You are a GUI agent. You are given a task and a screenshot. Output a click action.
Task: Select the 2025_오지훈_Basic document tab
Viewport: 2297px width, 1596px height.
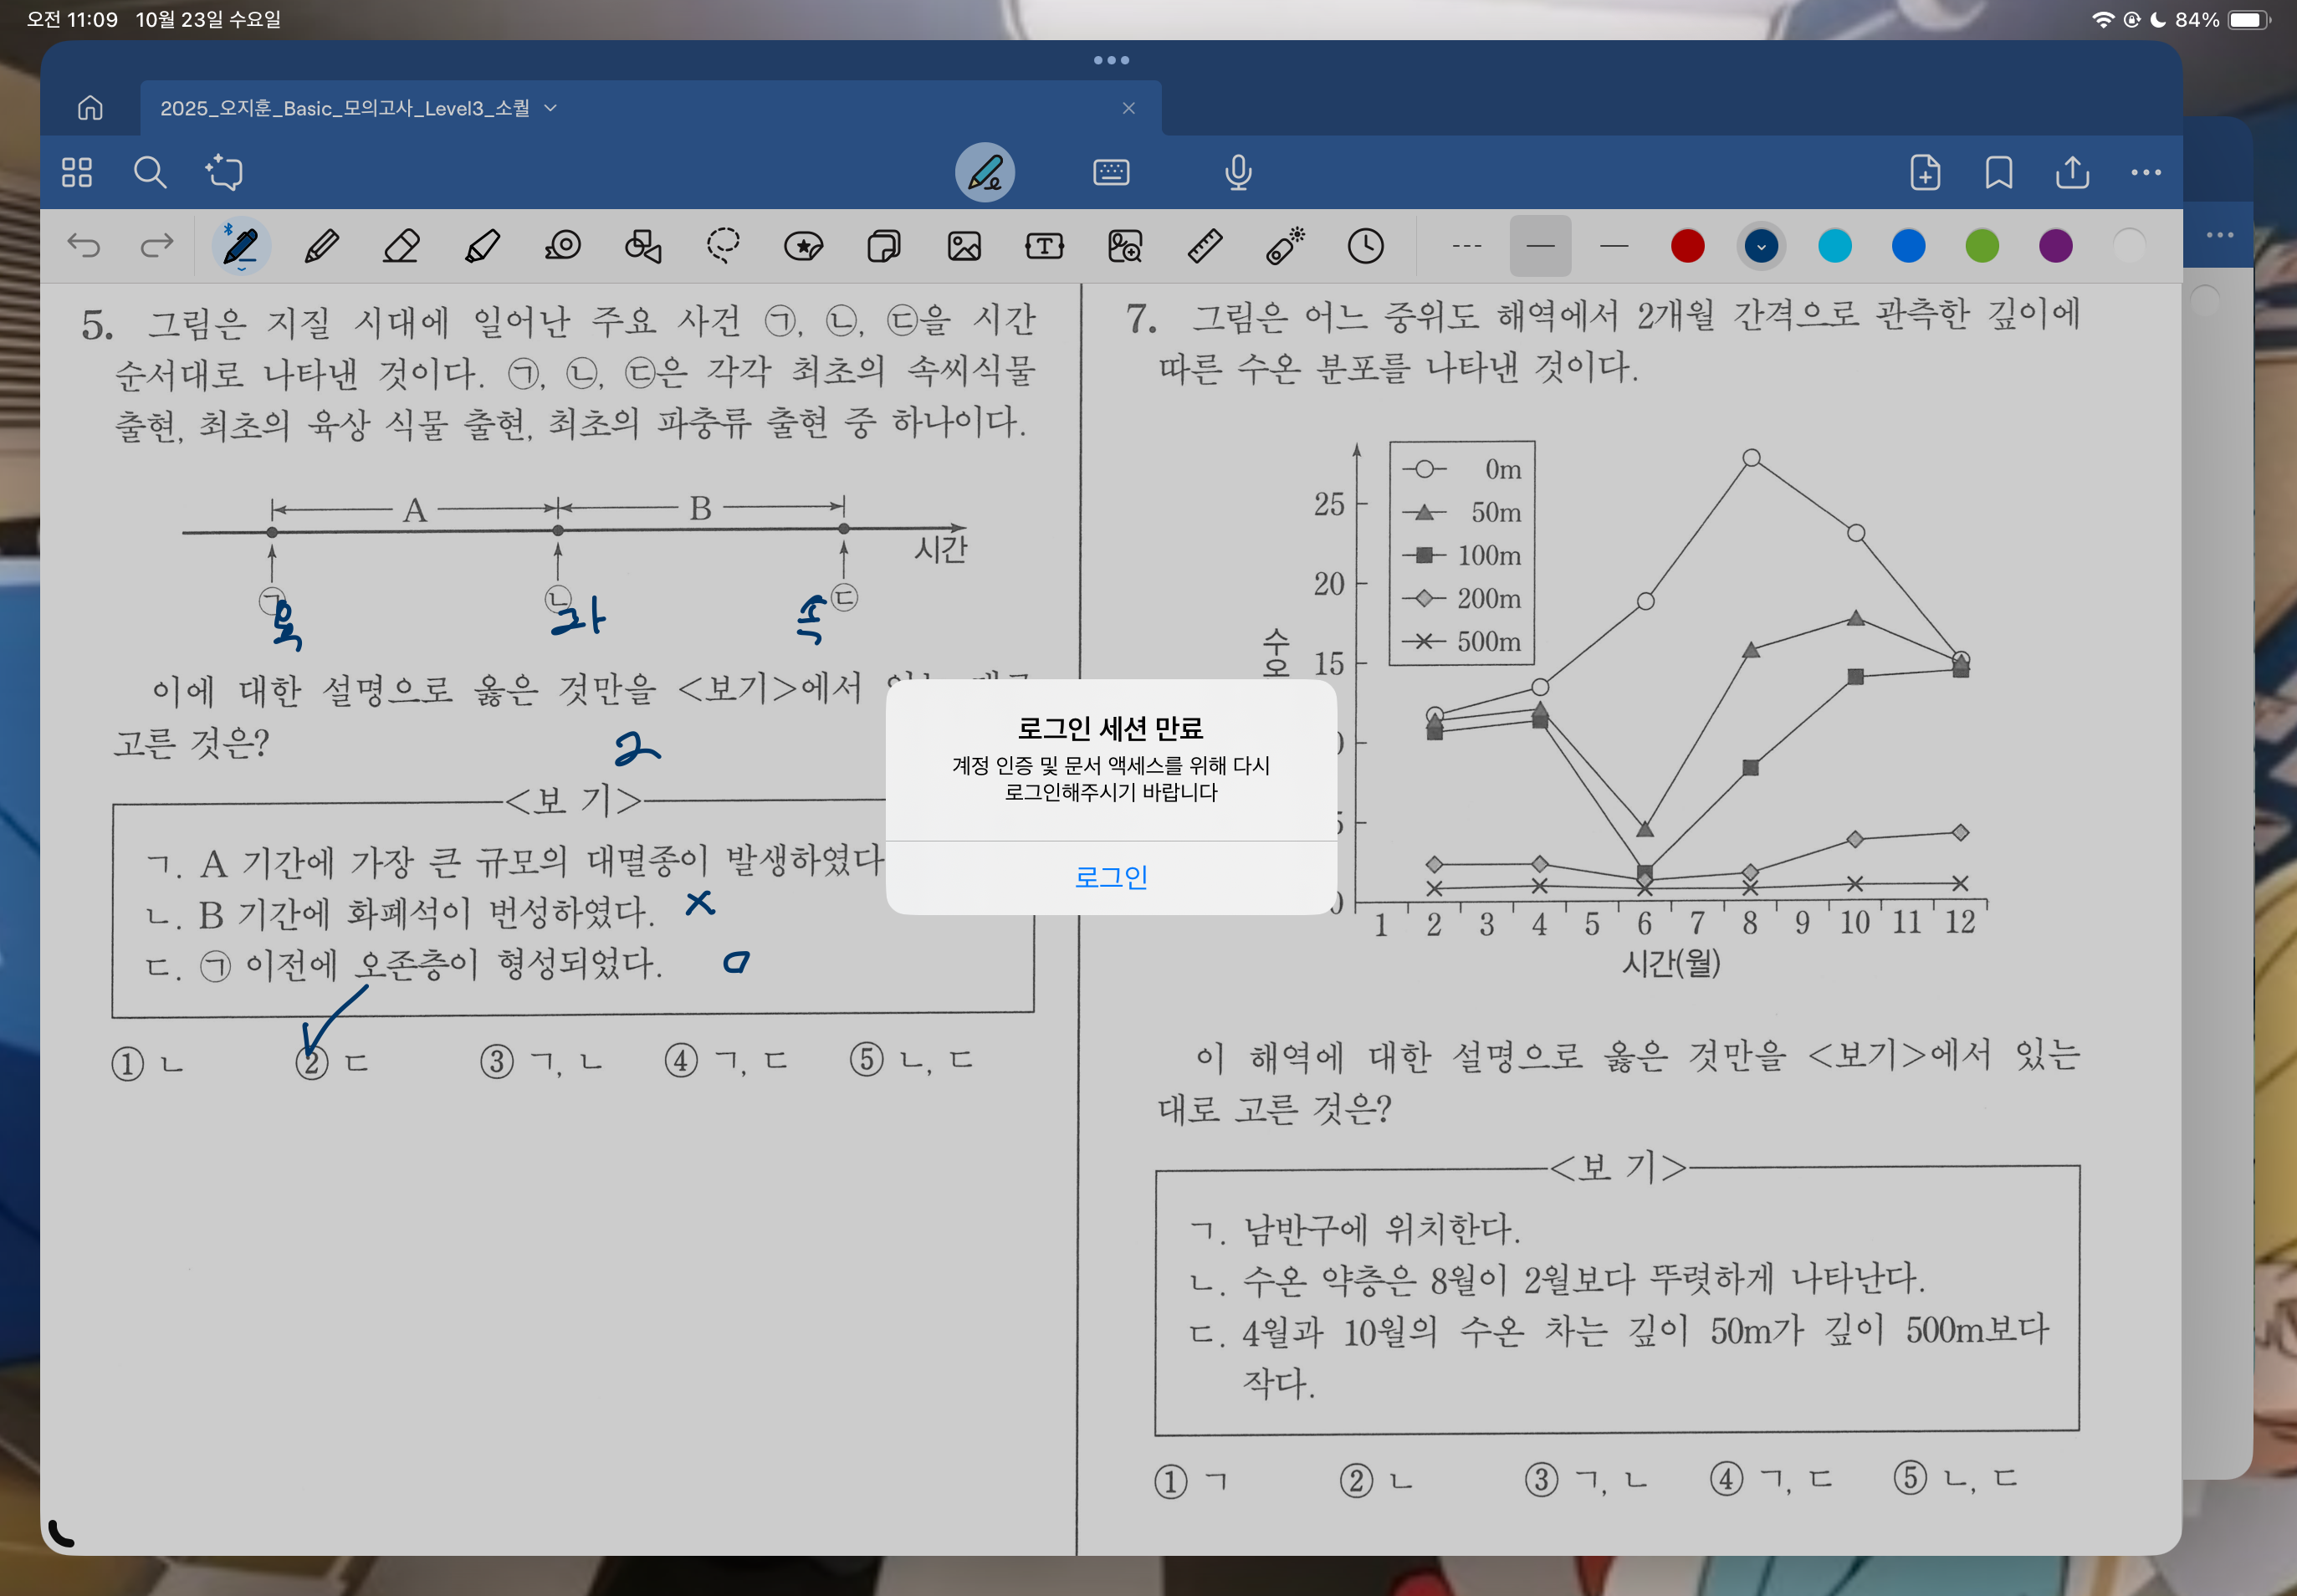pos(345,108)
